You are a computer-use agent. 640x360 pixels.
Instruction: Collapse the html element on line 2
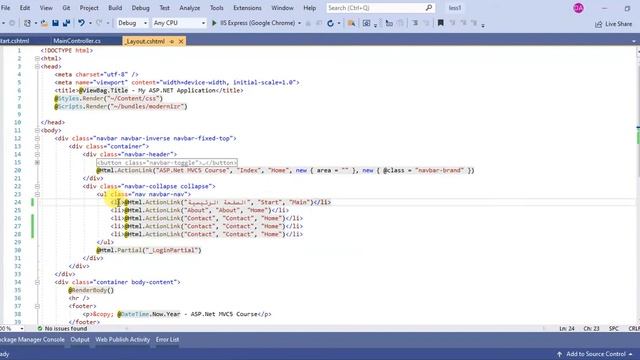pyautogui.click(x=37, y=58)
